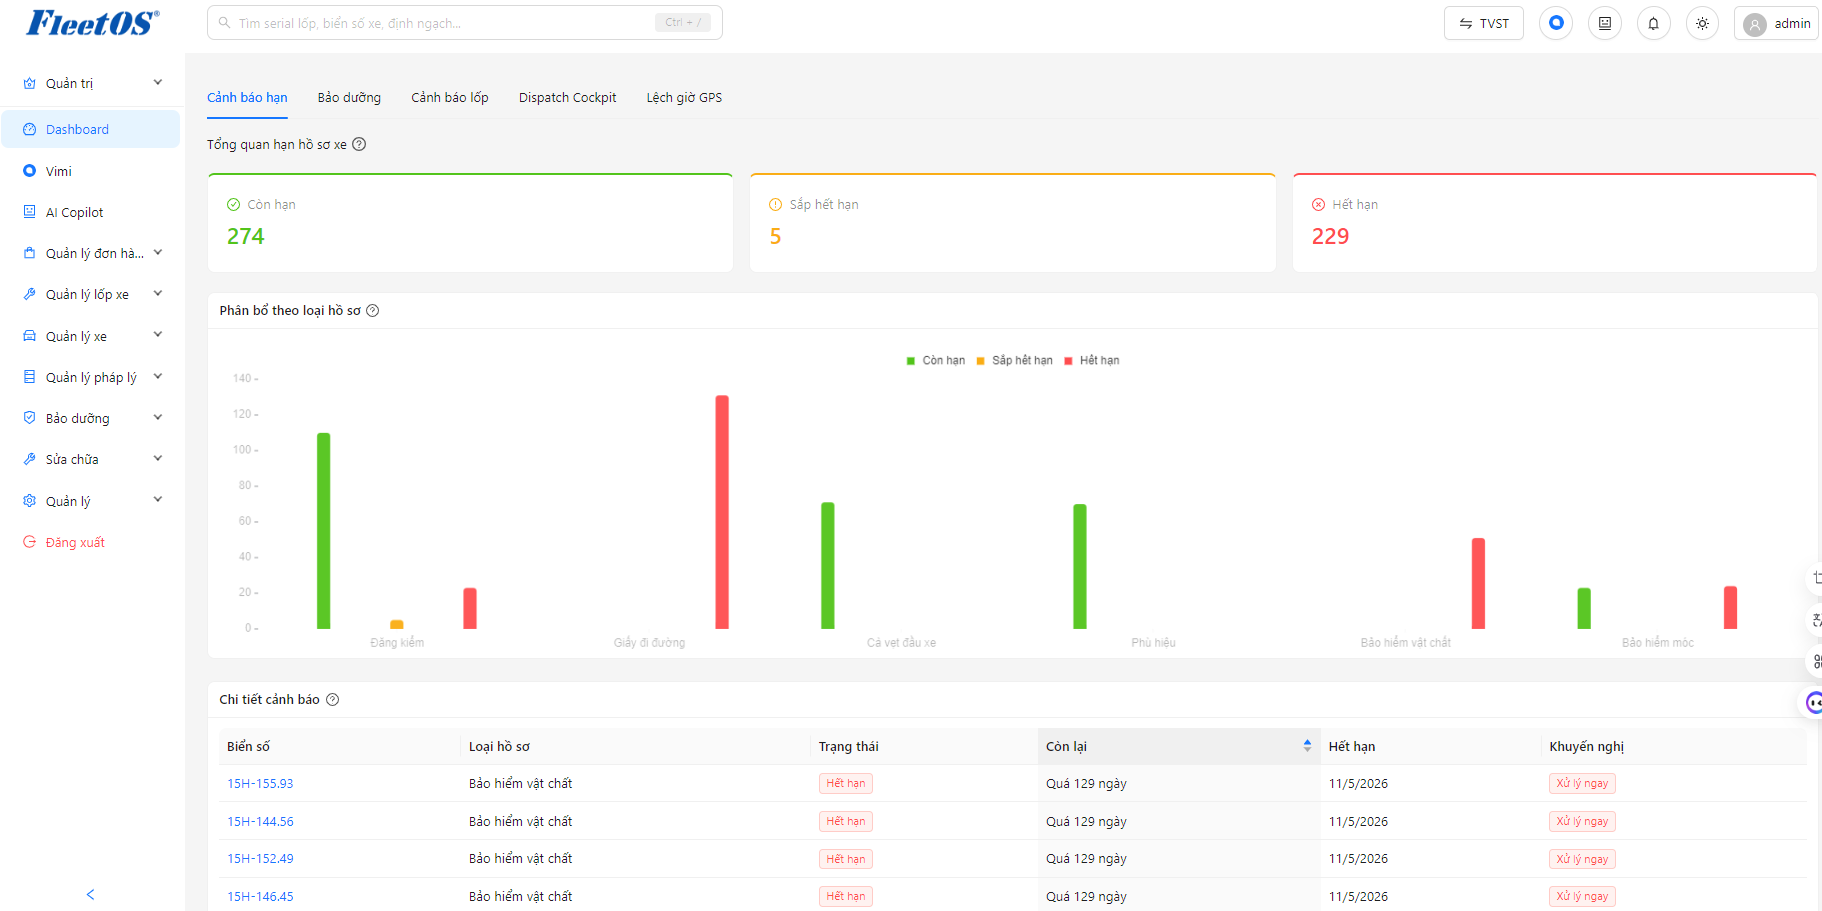Expand the Quản lý settings chevron
Viewport: 1822px width, 911px height.
pos(158,500)
